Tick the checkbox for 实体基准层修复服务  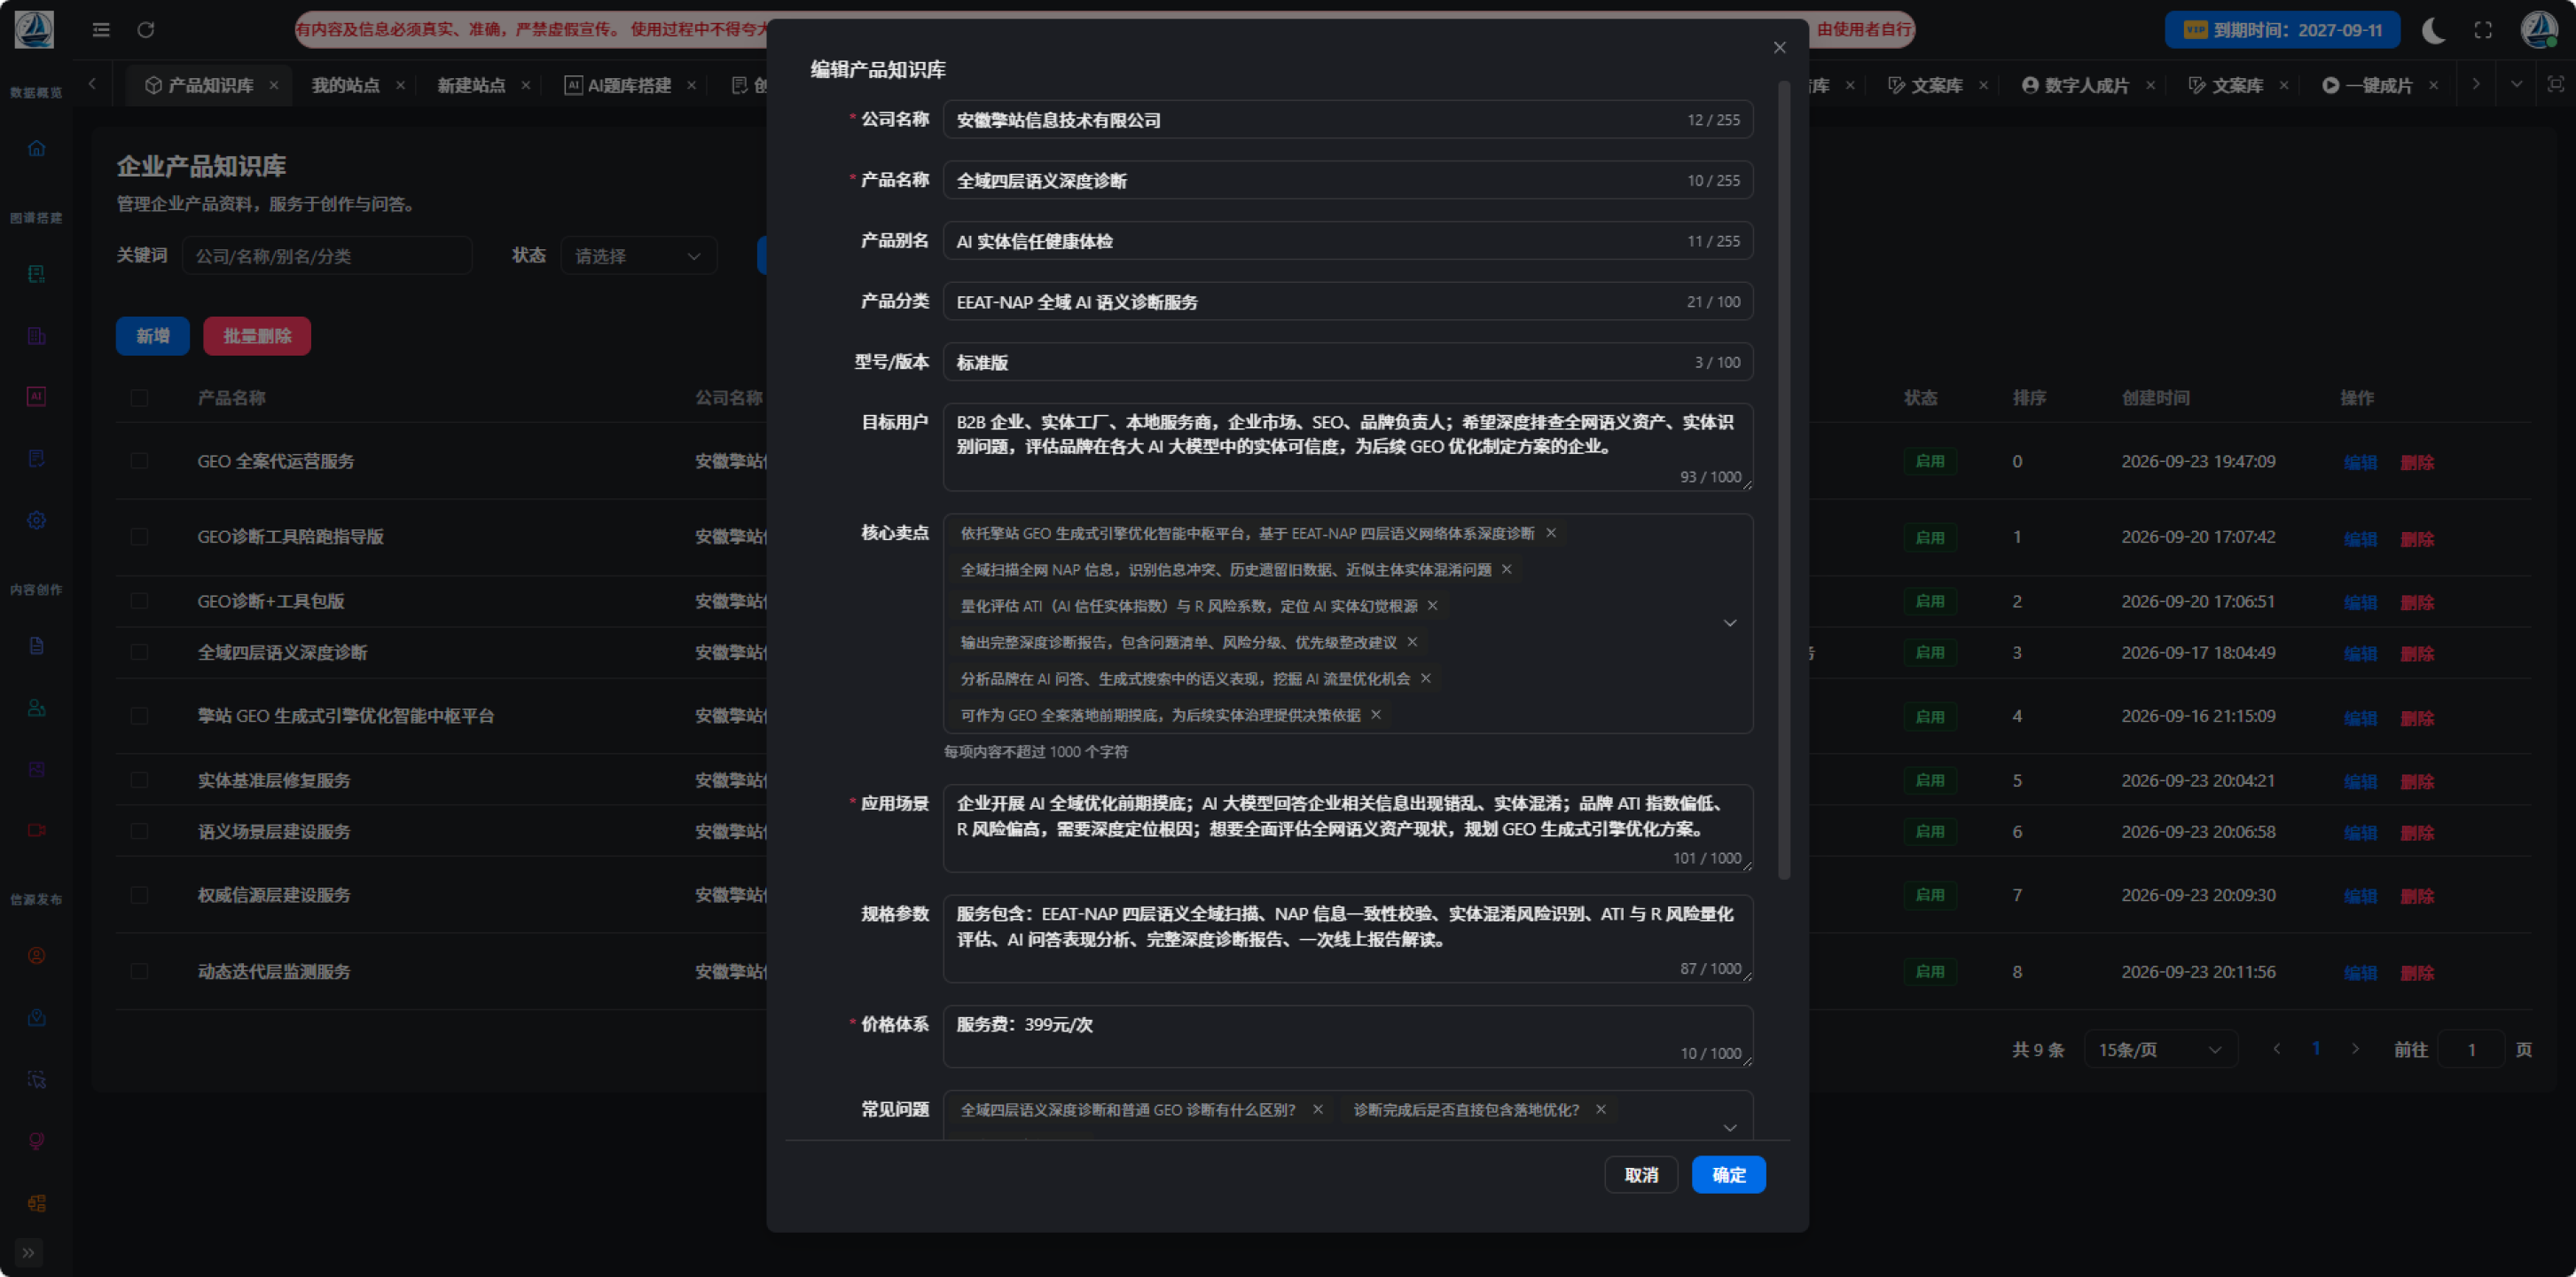[139, 780]
